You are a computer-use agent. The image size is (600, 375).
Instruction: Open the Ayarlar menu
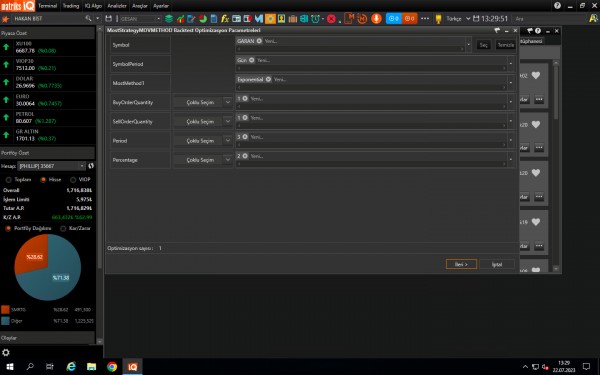point(161,6)
